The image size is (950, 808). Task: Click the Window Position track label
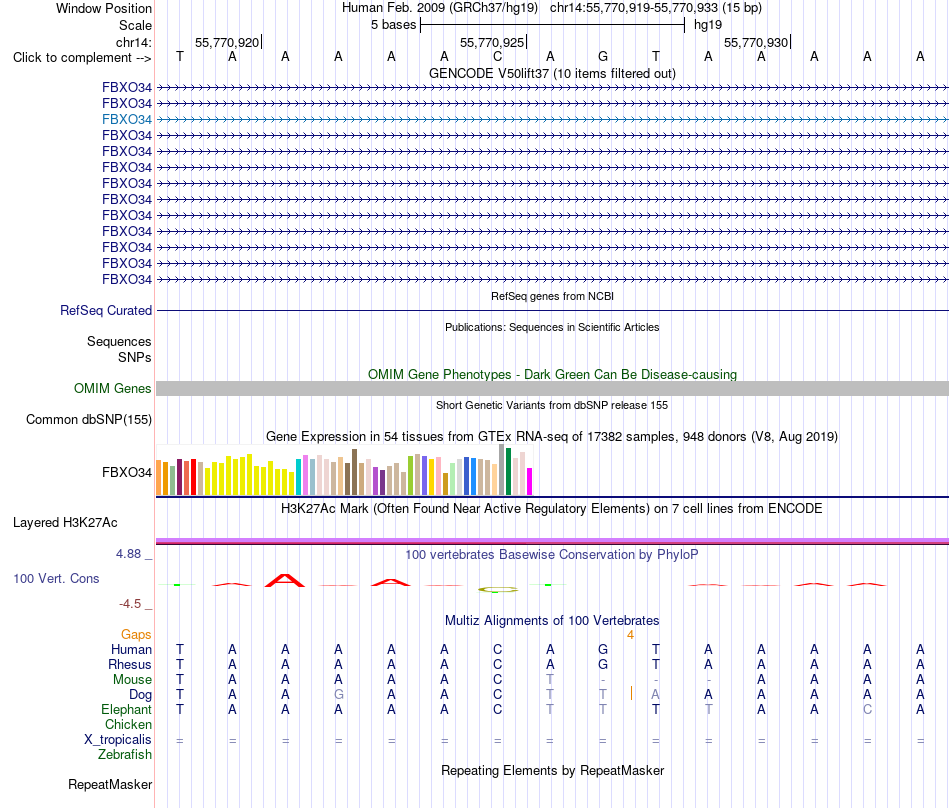click(104, 8)
